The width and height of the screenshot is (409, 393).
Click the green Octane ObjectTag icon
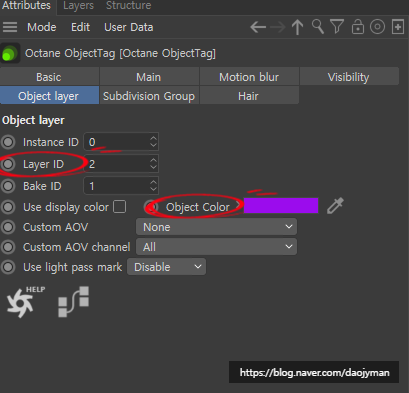(x=10, y=53)
